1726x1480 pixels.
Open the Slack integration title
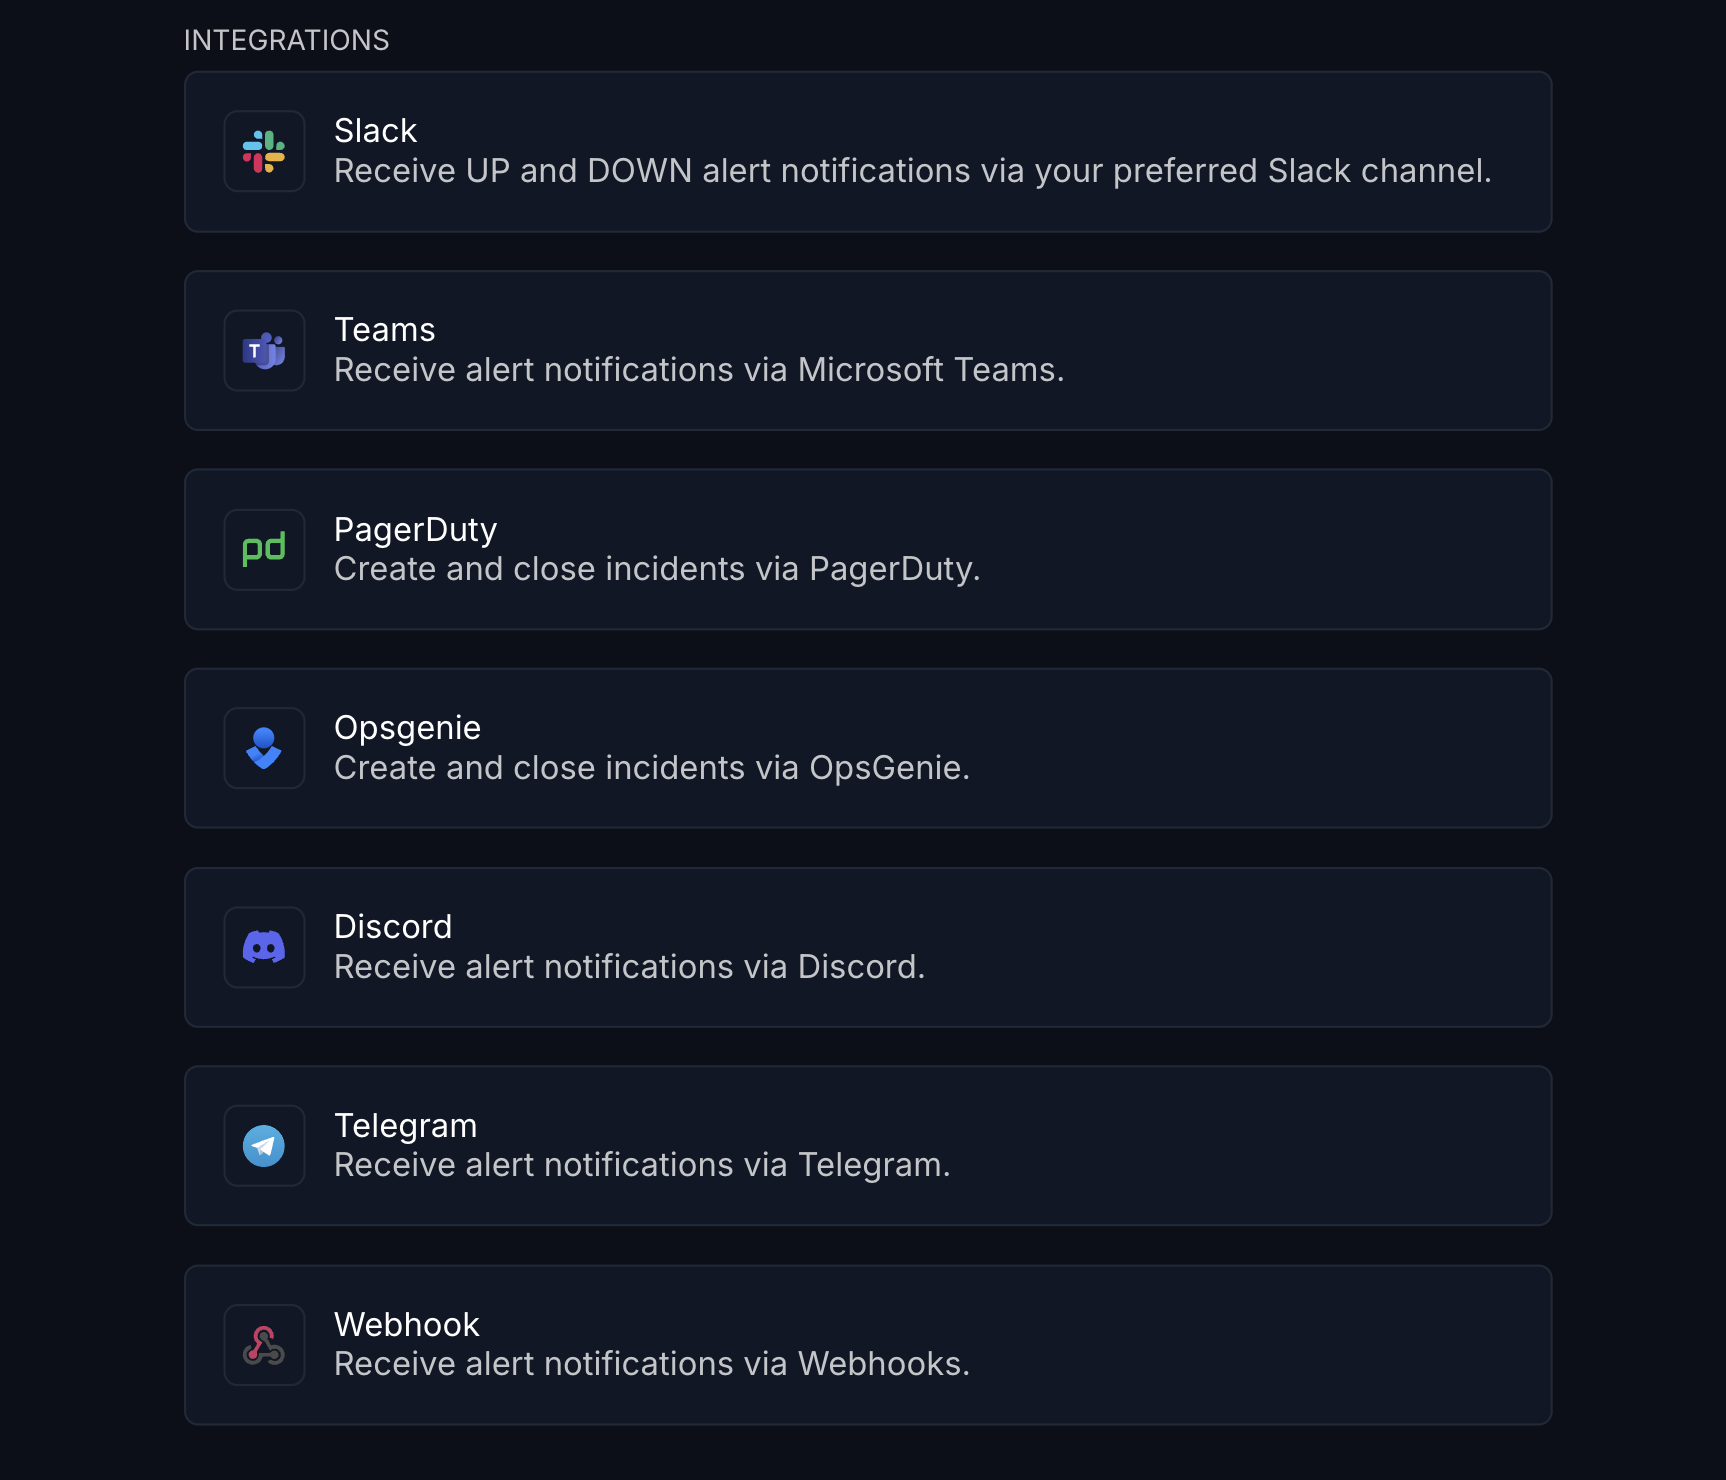(375, 131)
